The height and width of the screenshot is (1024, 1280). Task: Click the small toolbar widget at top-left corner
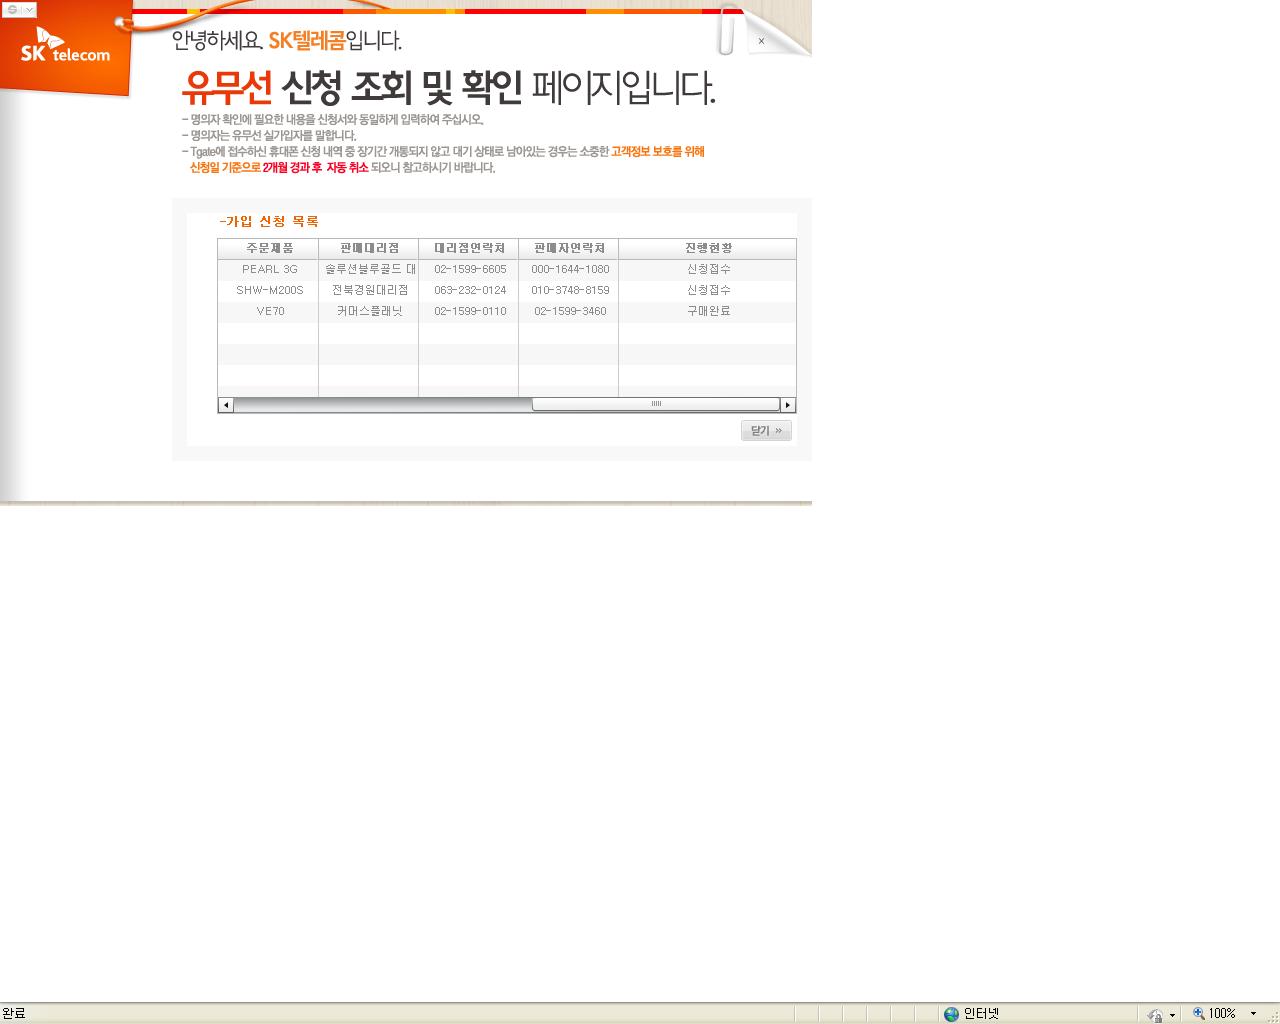point(19,9)
